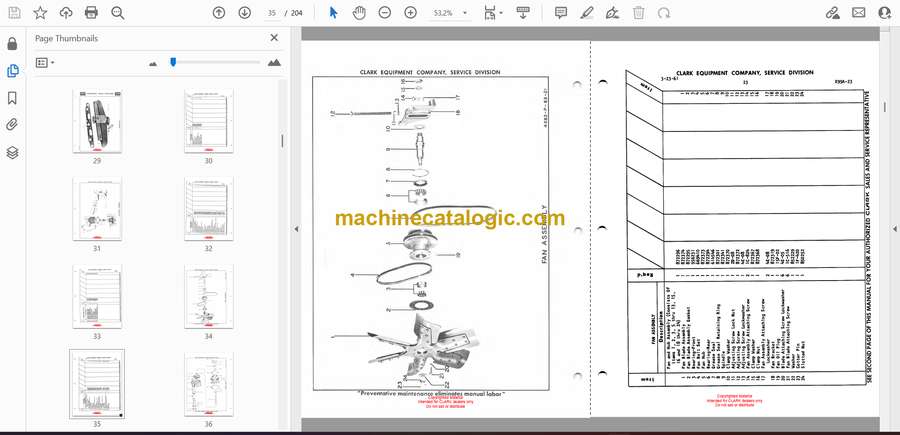
Task: Bookmark this file with the star icon
Action: [40, 13]
